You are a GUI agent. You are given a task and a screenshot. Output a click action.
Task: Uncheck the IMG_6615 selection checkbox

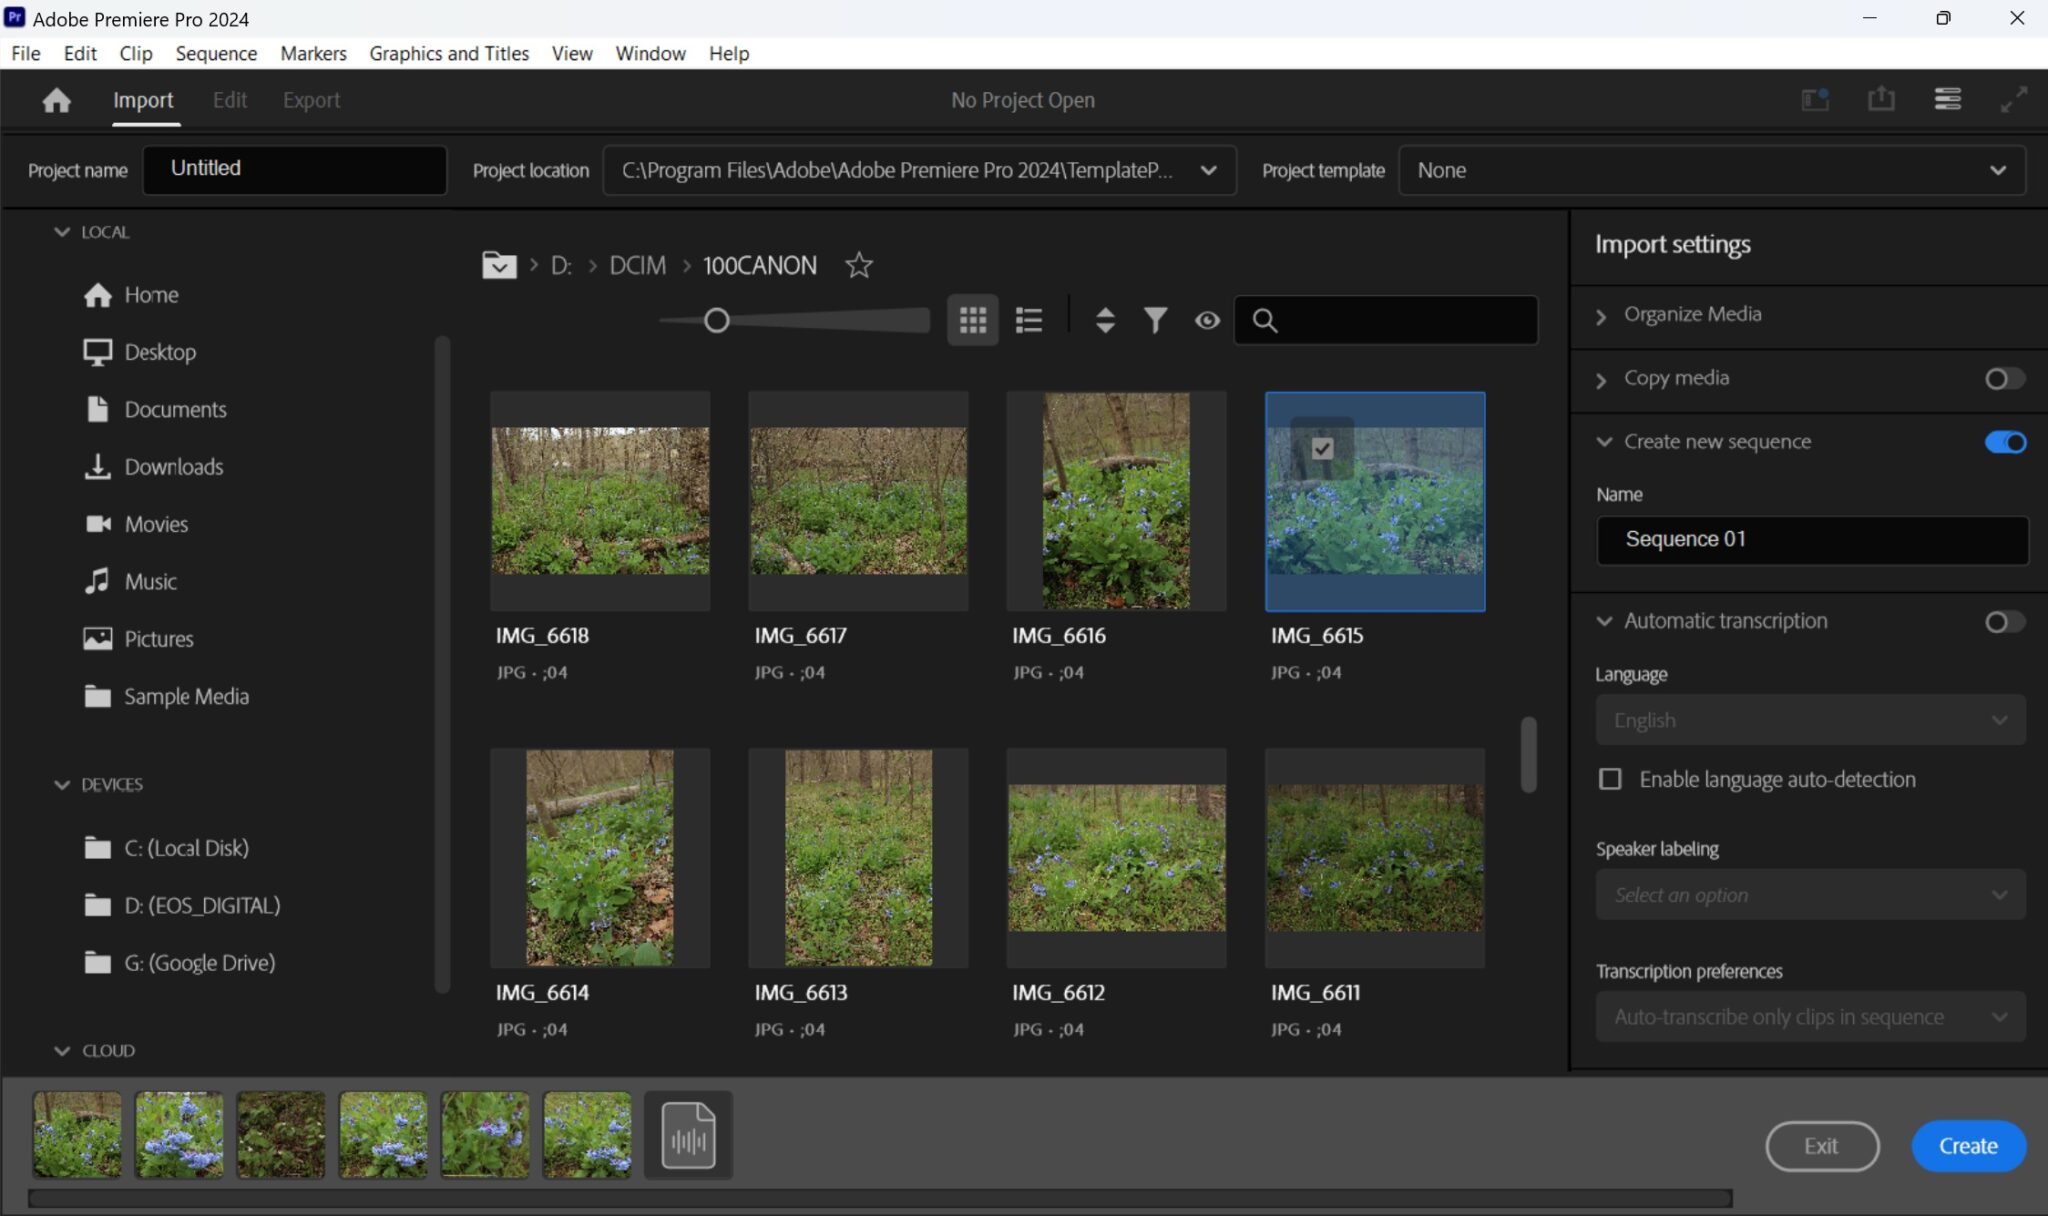1322,448
